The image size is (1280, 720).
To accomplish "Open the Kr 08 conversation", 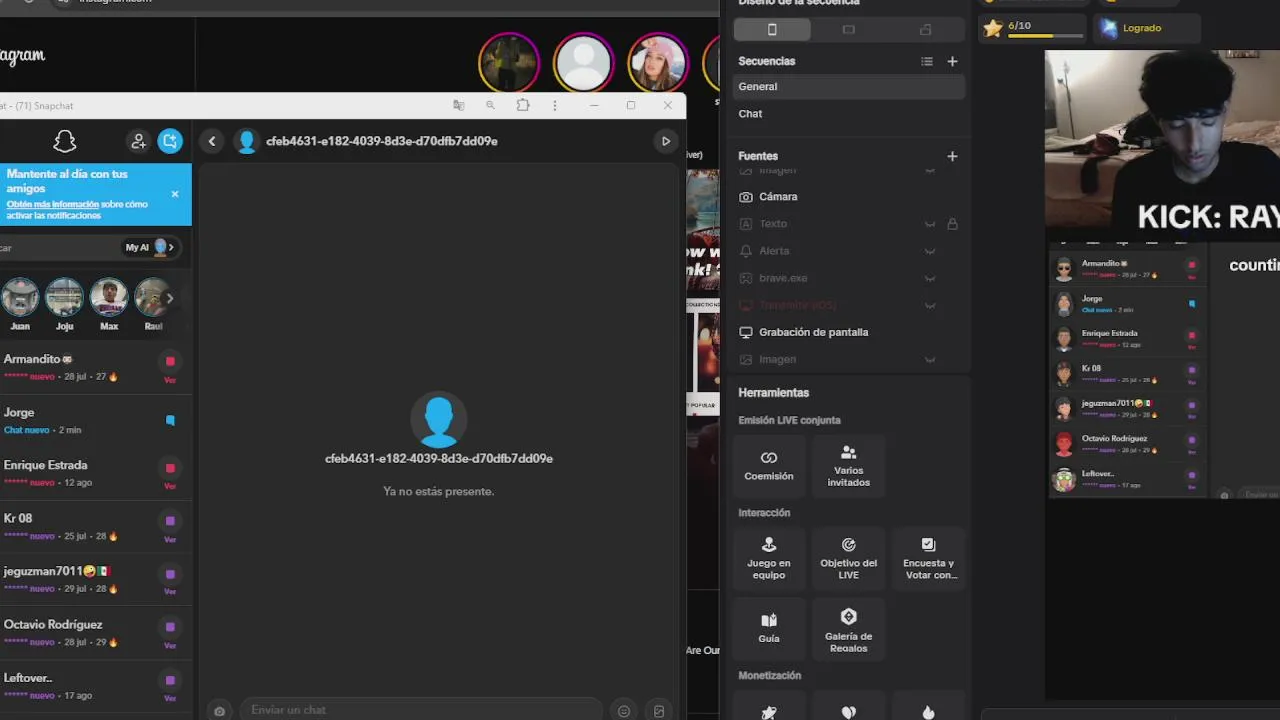I will tap(95, 526).
